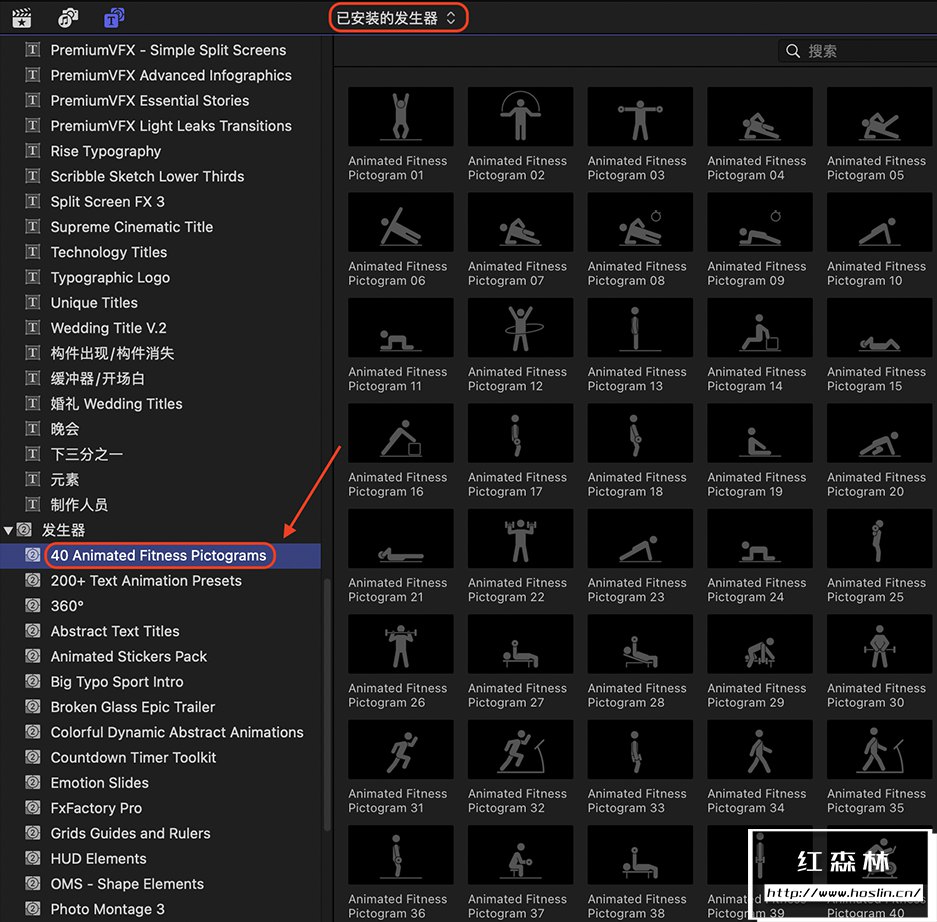Open the Photos and Audio sidebar icon
Screen dimensions: 937x922
click(68, 18)
